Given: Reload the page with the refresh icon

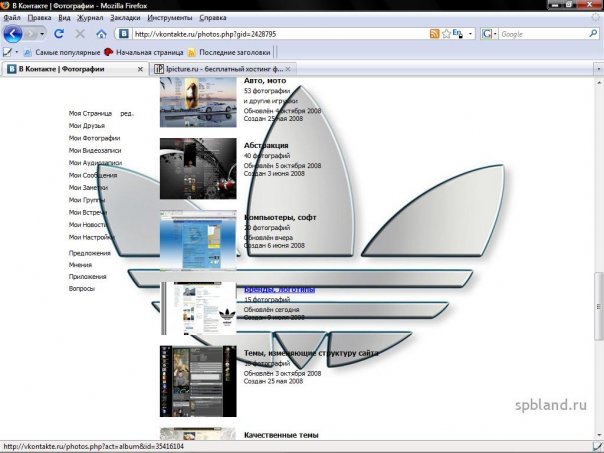Looking at the screenshot, I should (x=59, y=34).
